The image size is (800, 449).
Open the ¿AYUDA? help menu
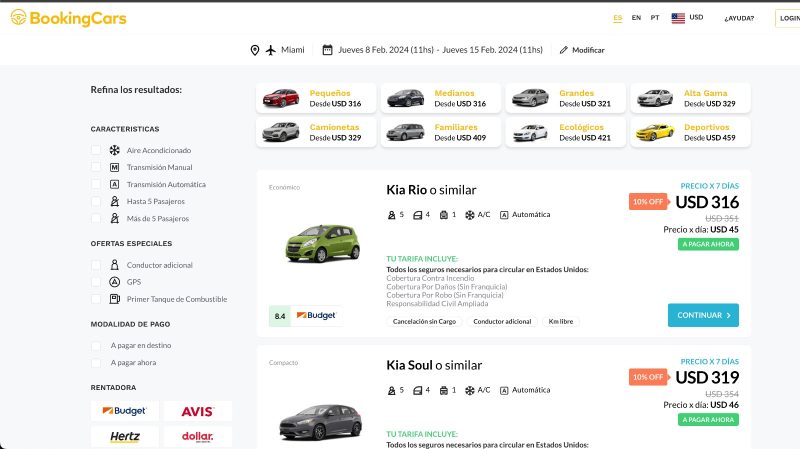[738, 18]
